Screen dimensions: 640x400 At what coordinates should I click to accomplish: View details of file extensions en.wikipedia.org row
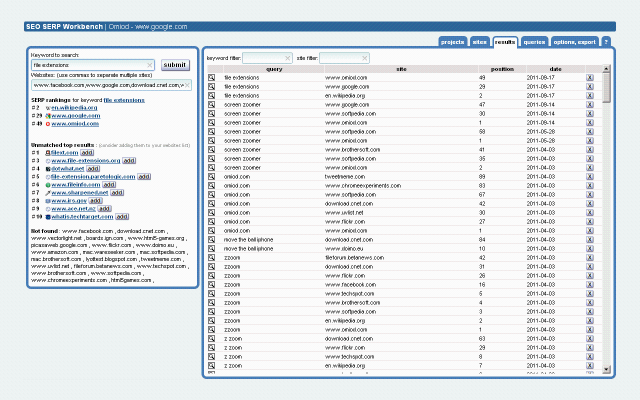[x=211, y=96]
